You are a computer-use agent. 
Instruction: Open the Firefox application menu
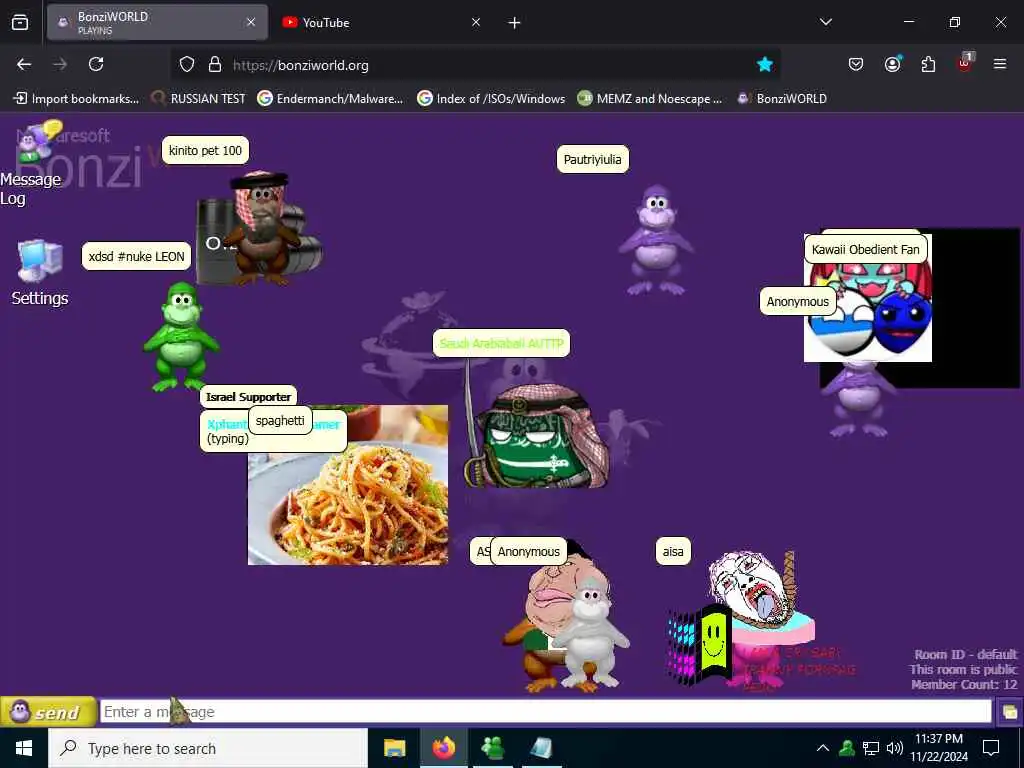tap(1000, 64)
